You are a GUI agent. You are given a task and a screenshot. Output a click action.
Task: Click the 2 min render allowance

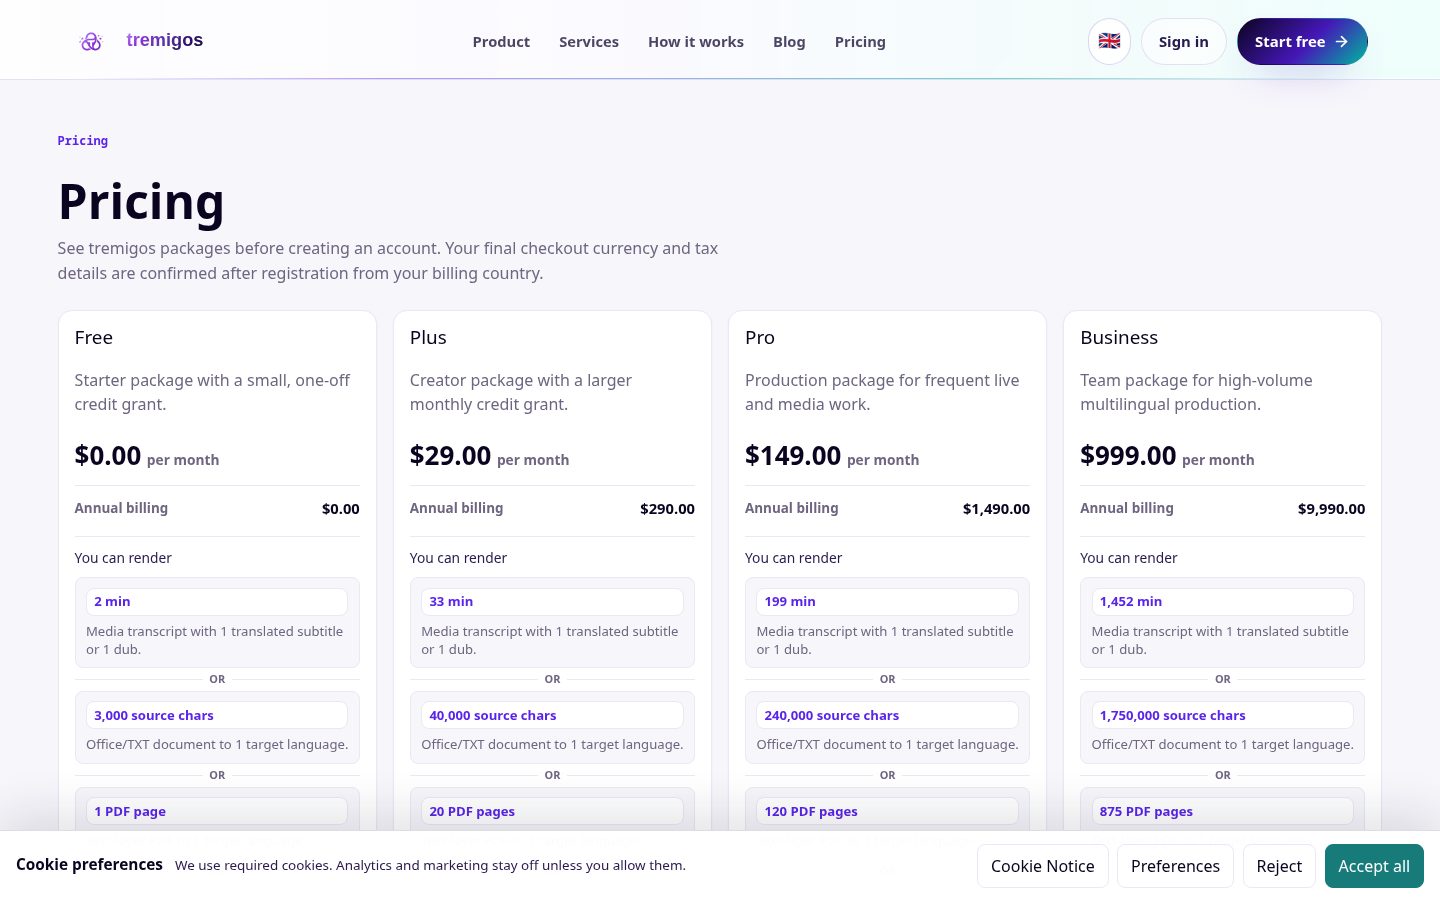tap(217, 602)
